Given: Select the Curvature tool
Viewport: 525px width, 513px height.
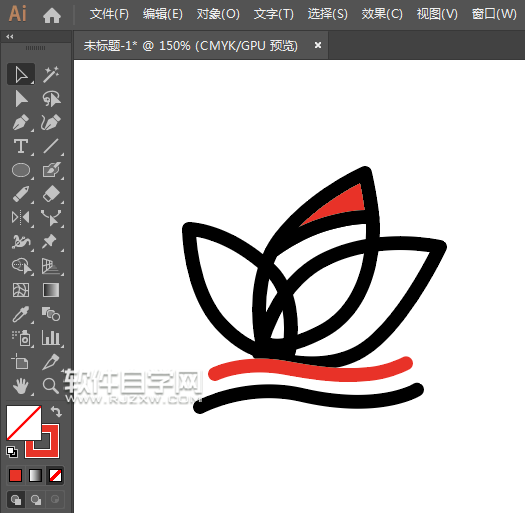Looking at the screenshot, I should pyautogui.click(x=51, y=123).
